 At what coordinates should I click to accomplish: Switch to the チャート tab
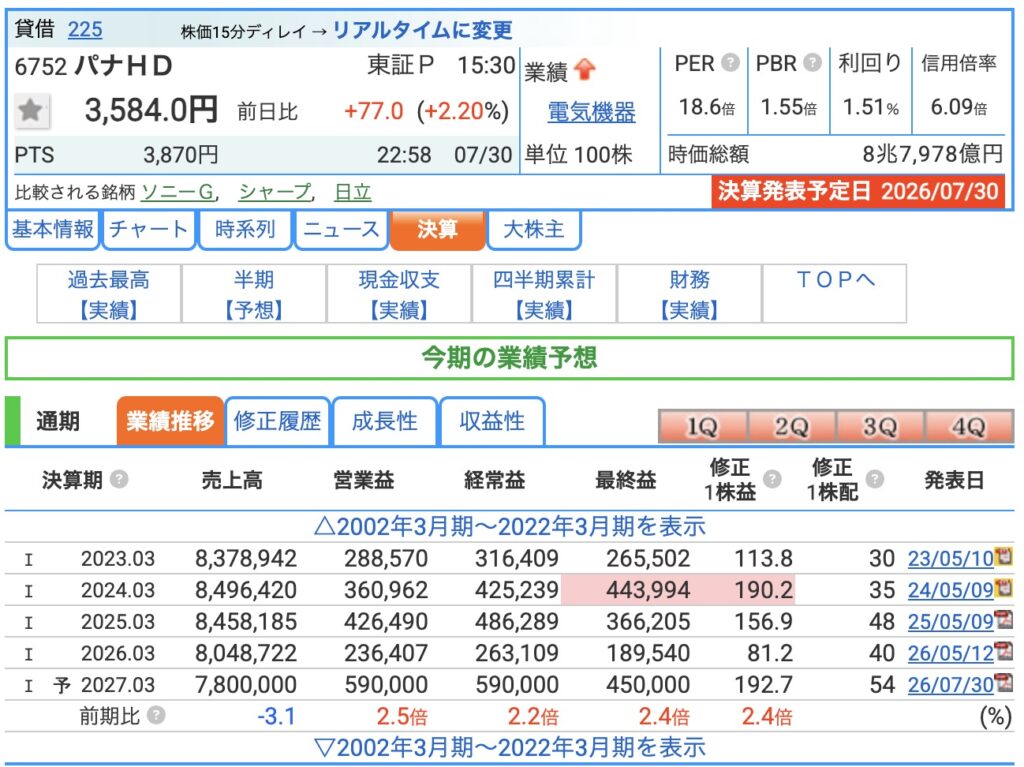click(x=149, y=229)
